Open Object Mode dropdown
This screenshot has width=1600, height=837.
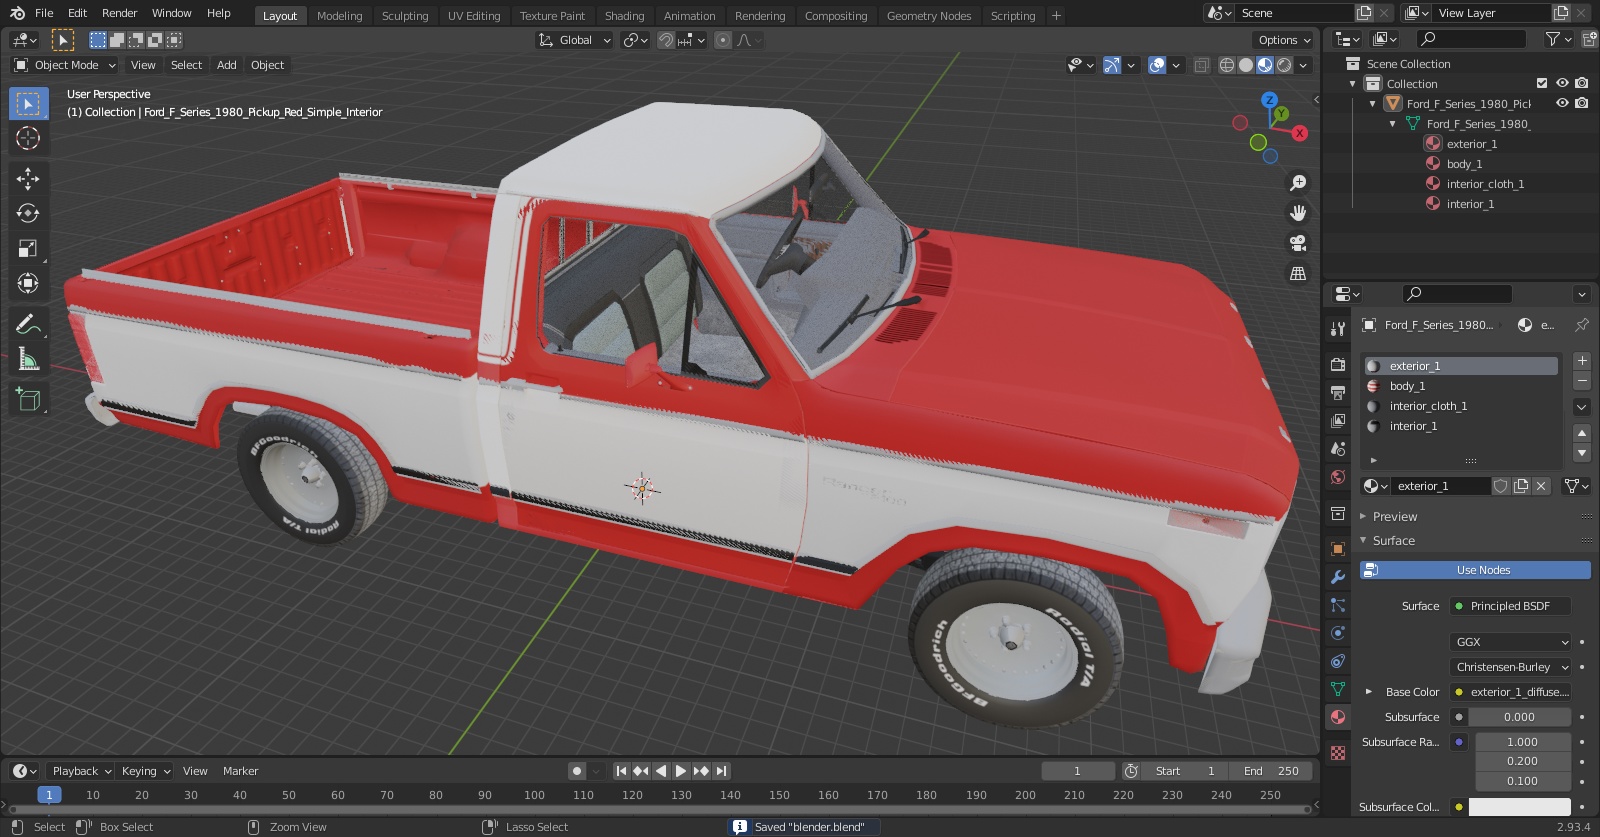click(65, 65)
